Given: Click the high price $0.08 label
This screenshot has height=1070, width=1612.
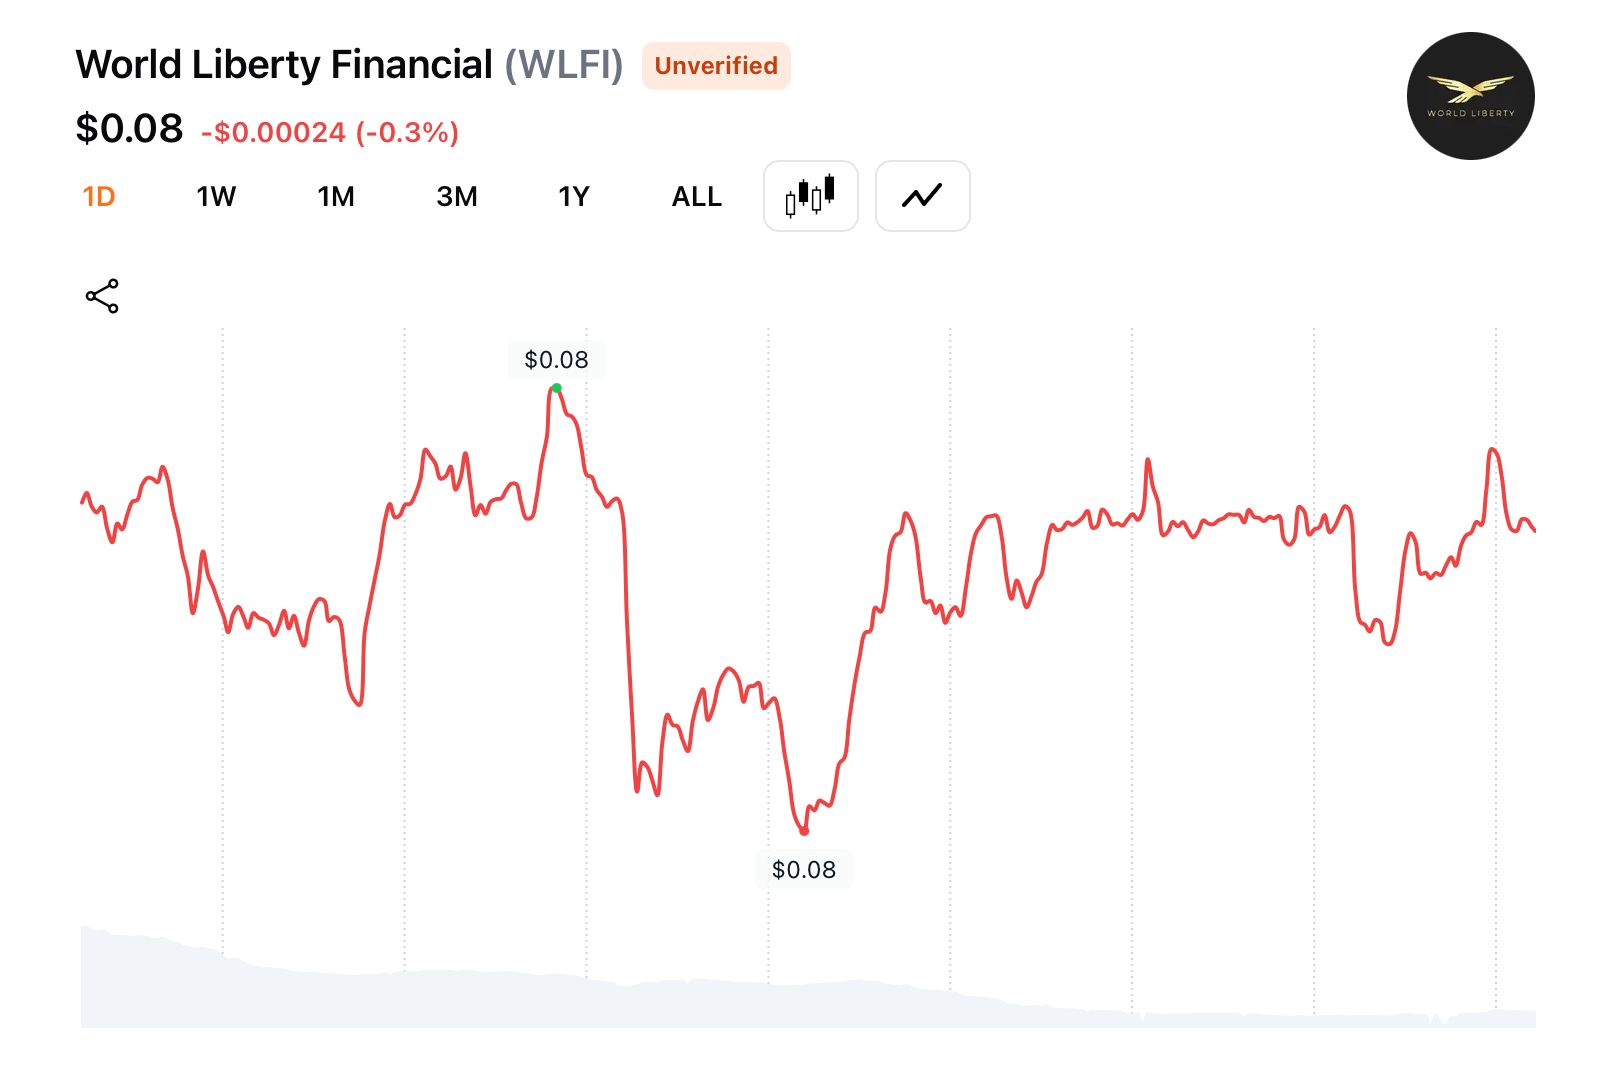Looking at the screenshot, I should (556, 360).
